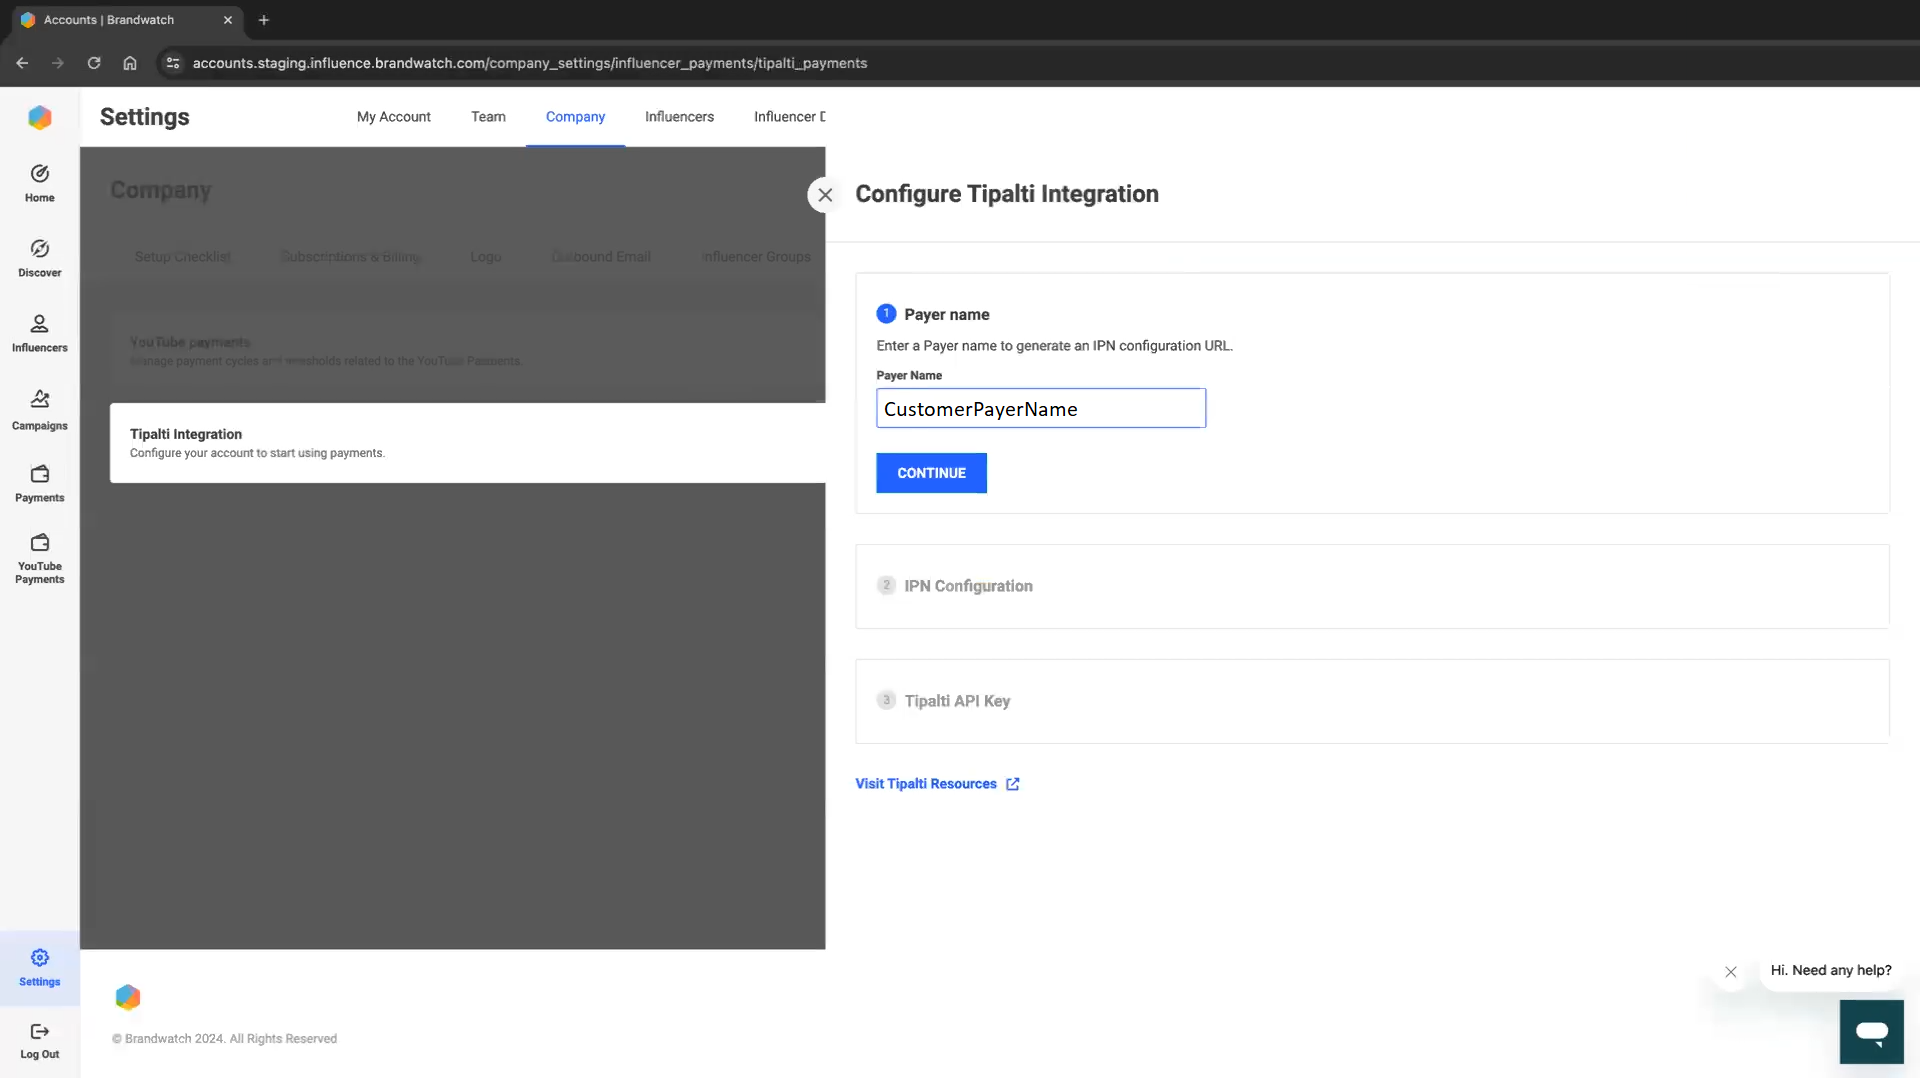Switch to the My Account tab
Image resolution: width=1920 pixels, height=1078 pixels.
point(393,117)
